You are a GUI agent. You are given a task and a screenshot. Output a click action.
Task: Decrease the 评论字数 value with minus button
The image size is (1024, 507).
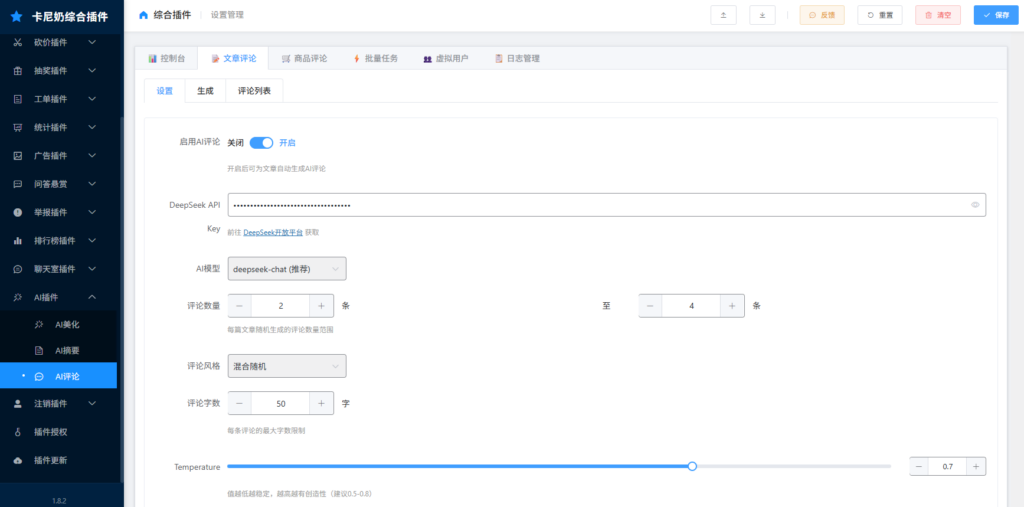coord(240,403)
